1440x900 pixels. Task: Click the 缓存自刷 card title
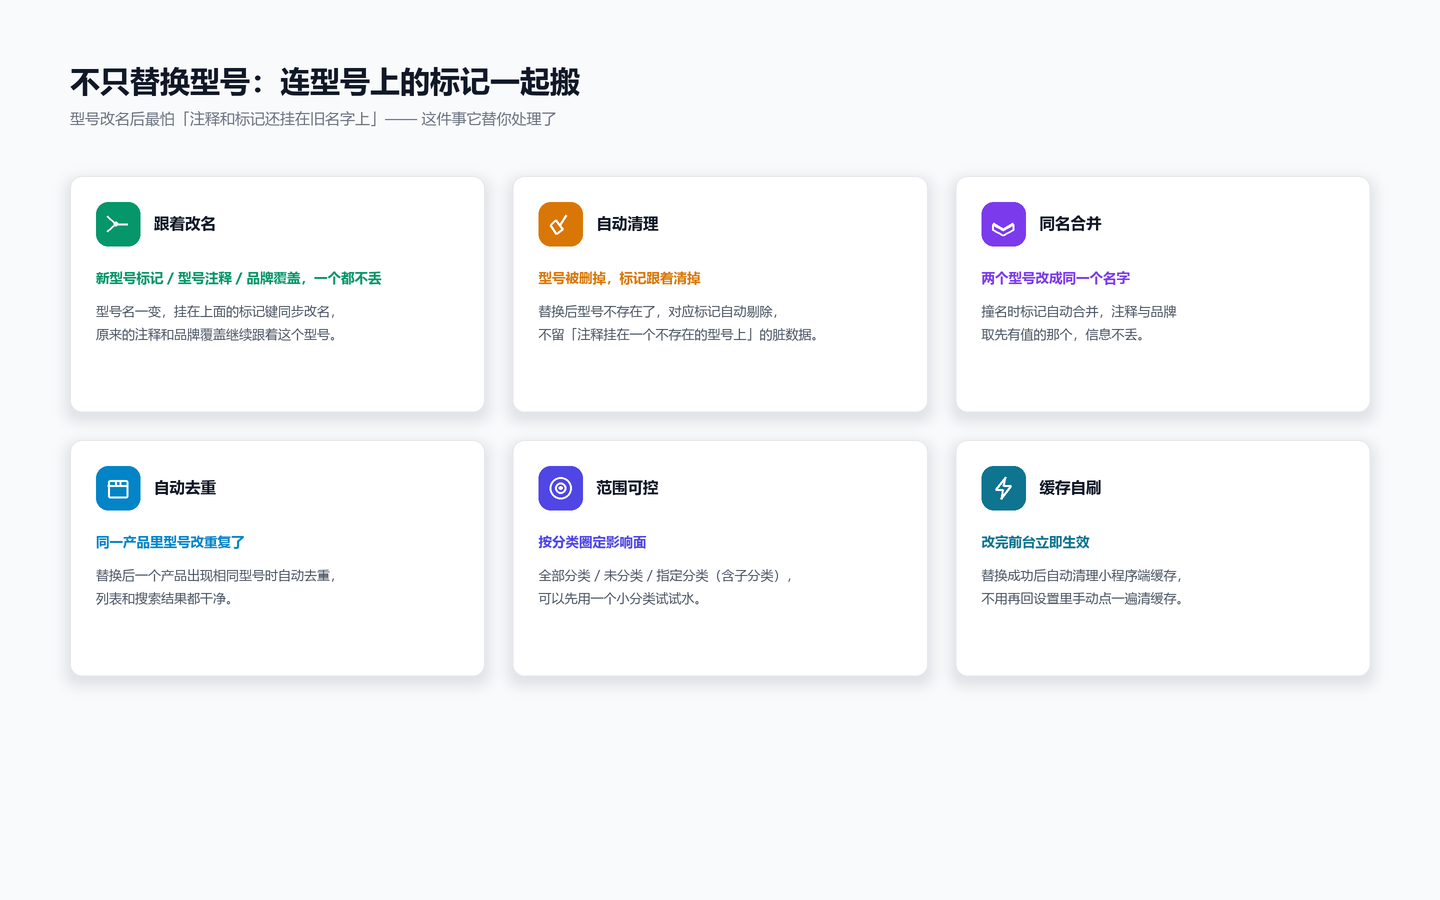pos(1070,488)
